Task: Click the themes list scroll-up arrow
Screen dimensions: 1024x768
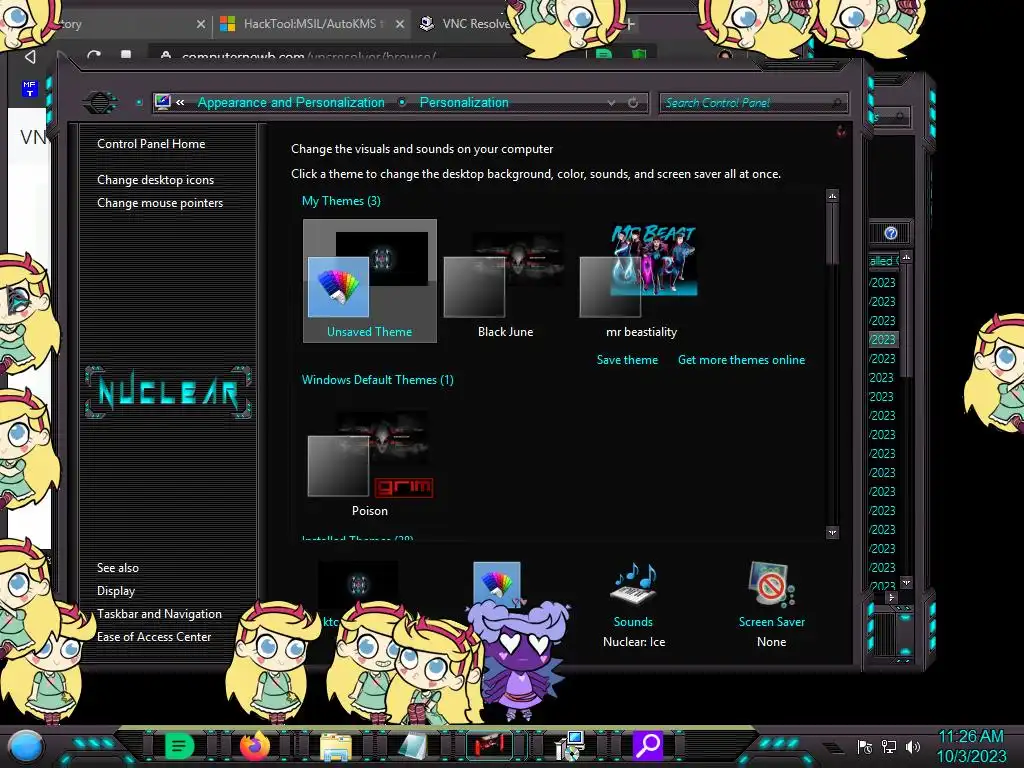Action: tap(832, 196)
